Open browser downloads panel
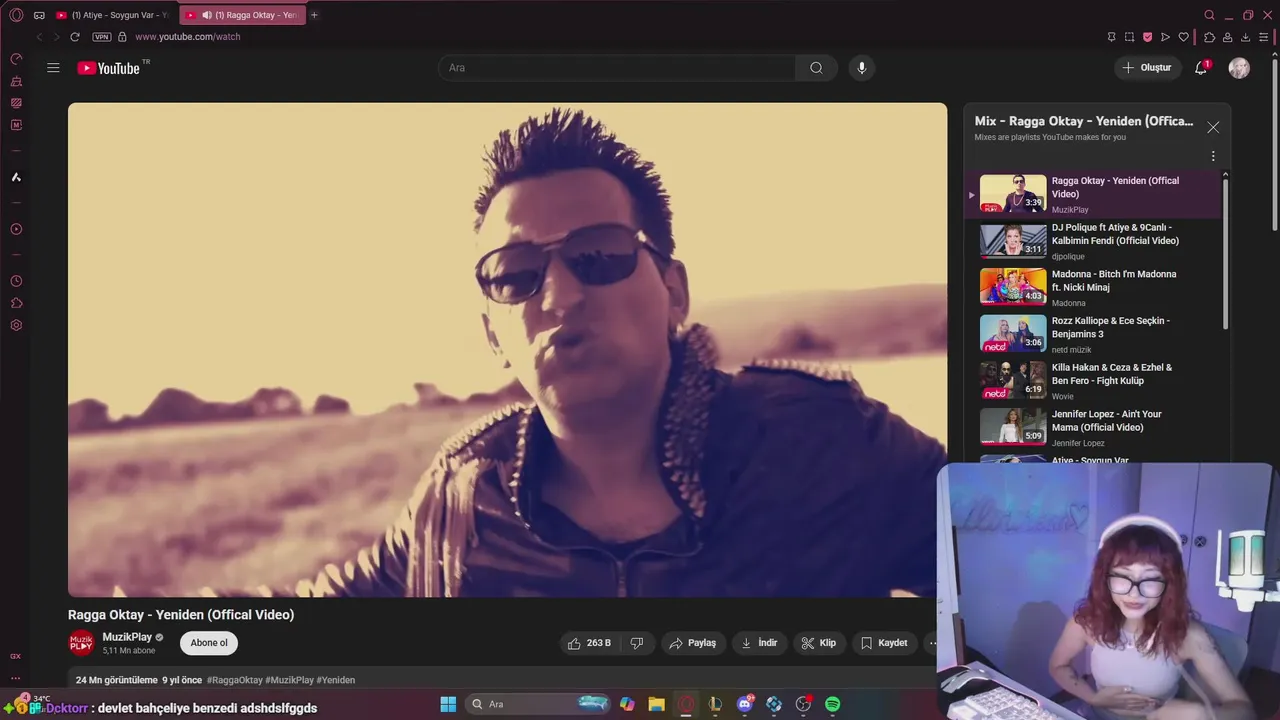 [x=1245, y=37]
